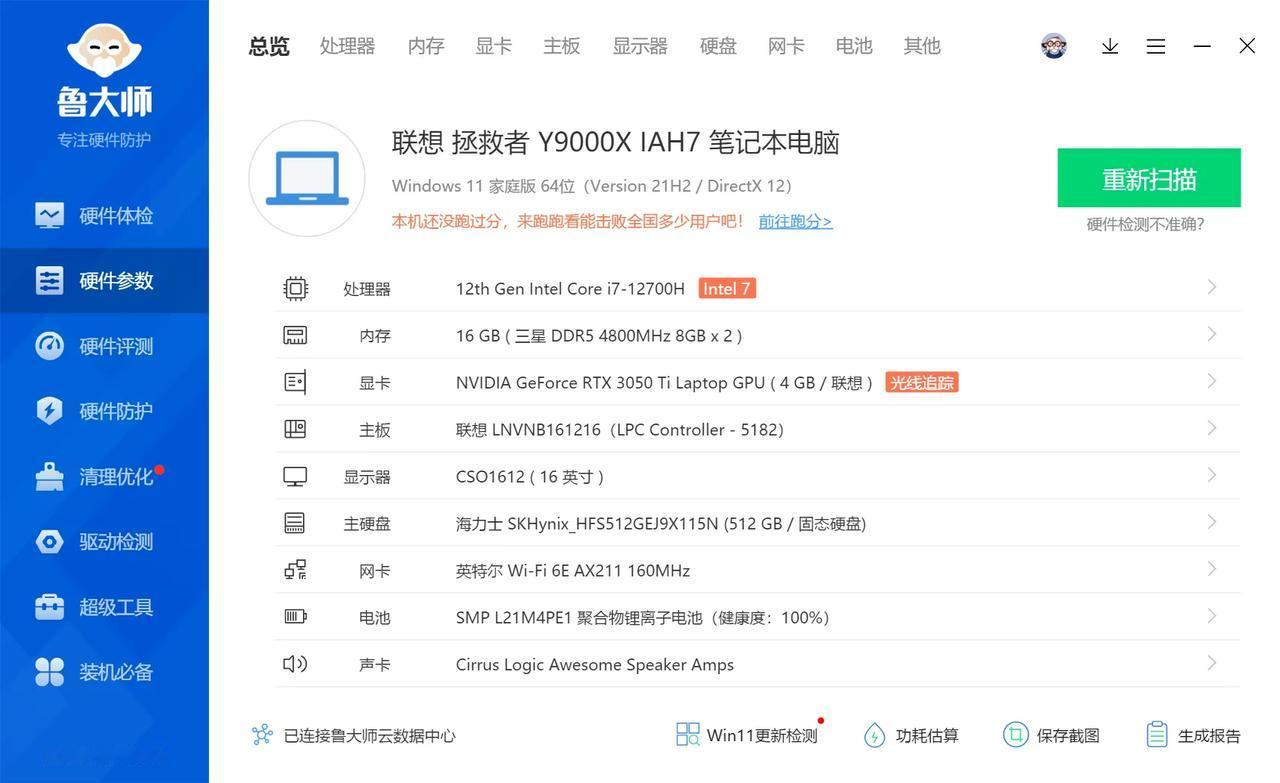Click the sound card speaker icon

pos(295,664)
